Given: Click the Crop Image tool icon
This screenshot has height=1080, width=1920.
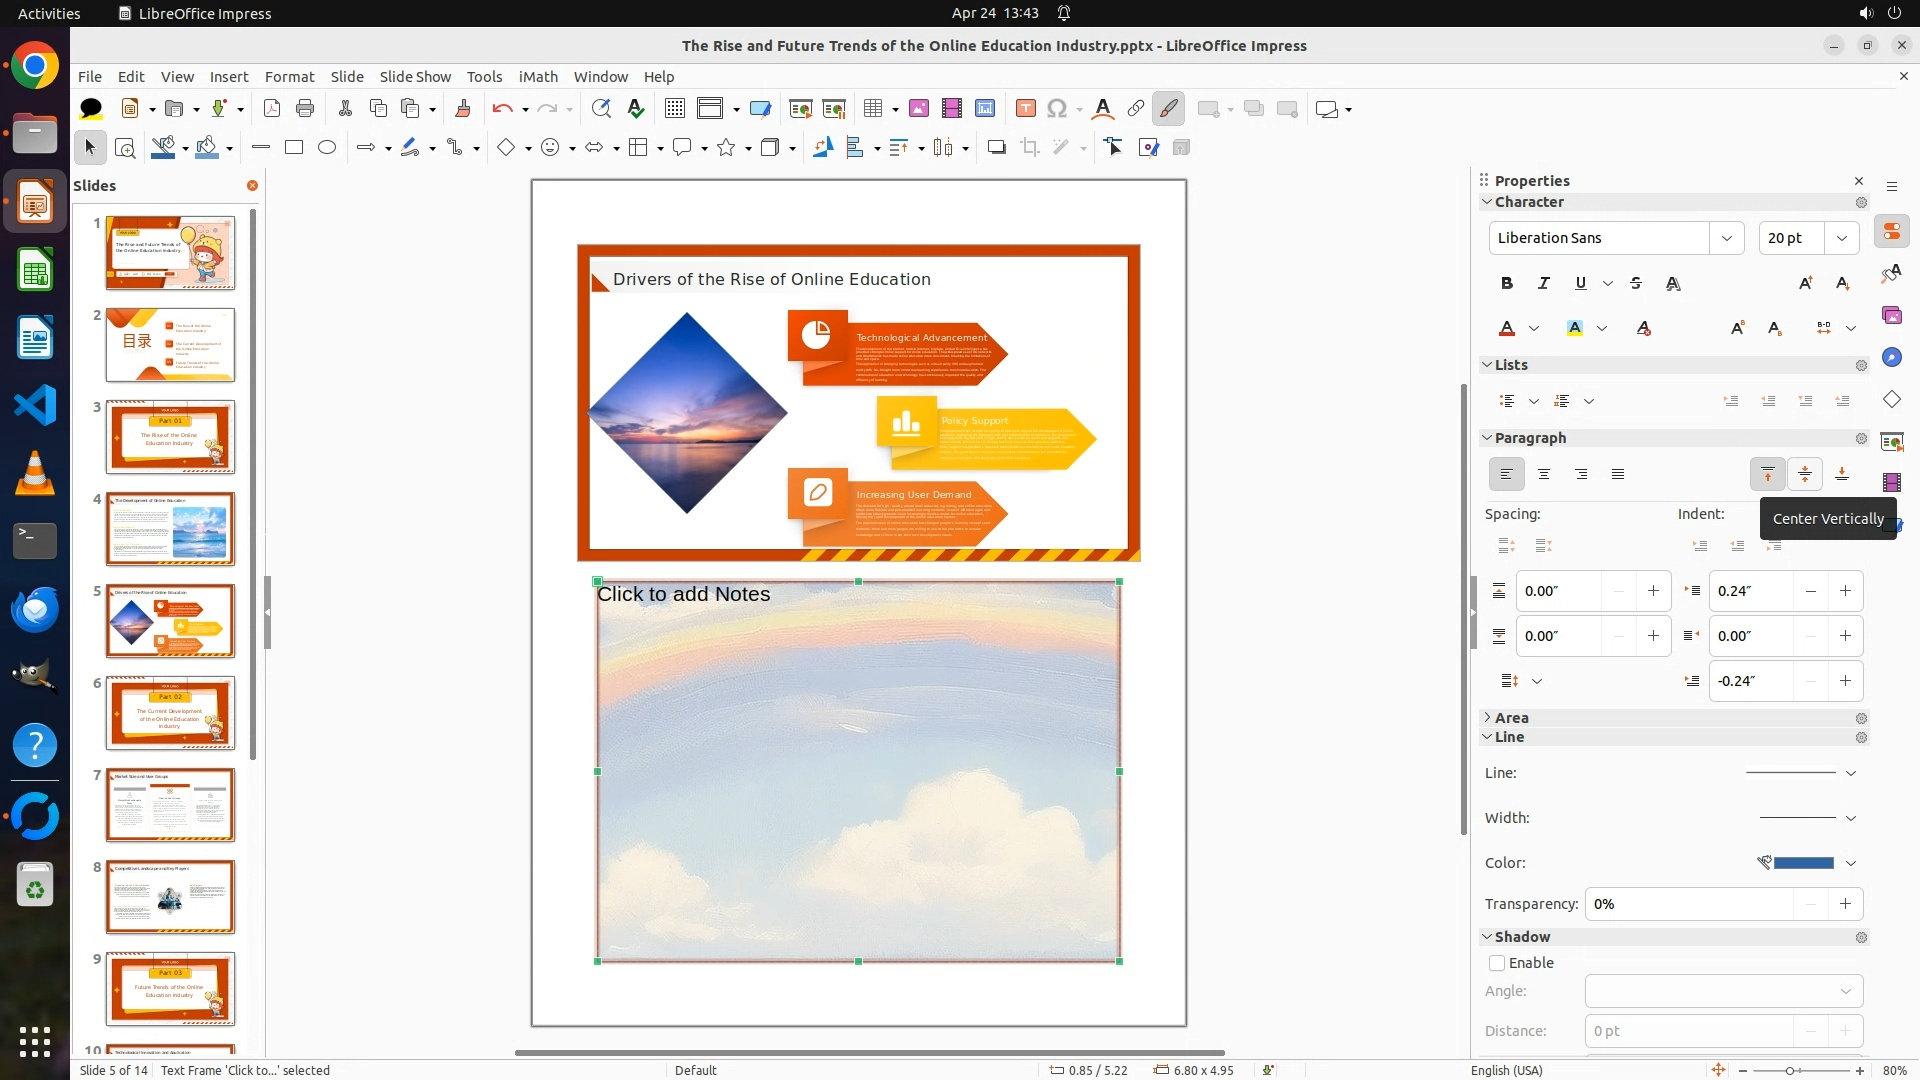Looking at the screenshot, I should (1030, 147).
